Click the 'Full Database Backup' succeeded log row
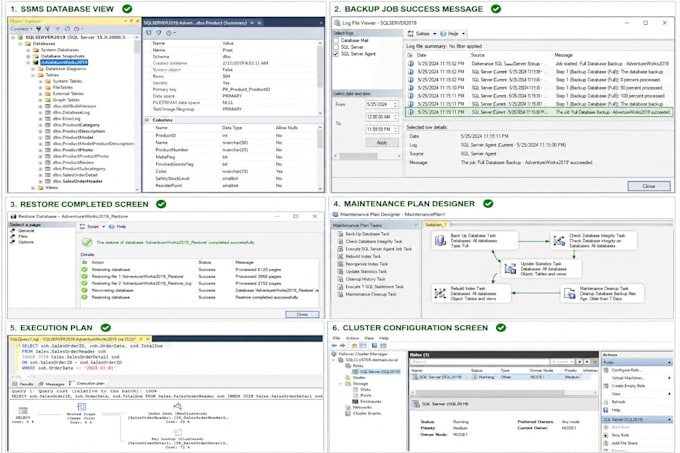This screenshot has height=453, width=680. 539,112
